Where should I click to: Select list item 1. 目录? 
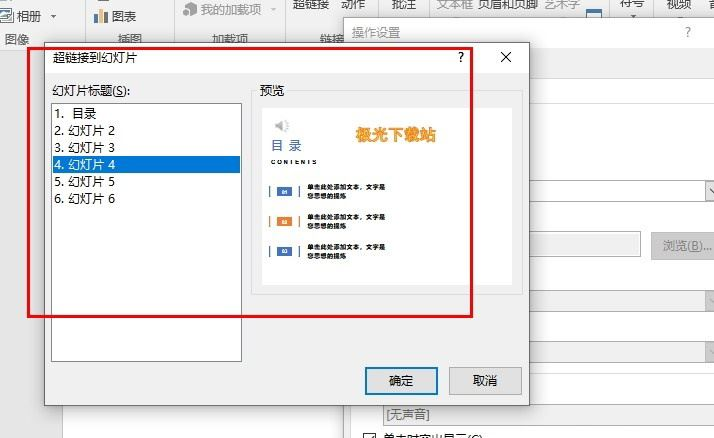pyautogui.click(x=146, y=113)
